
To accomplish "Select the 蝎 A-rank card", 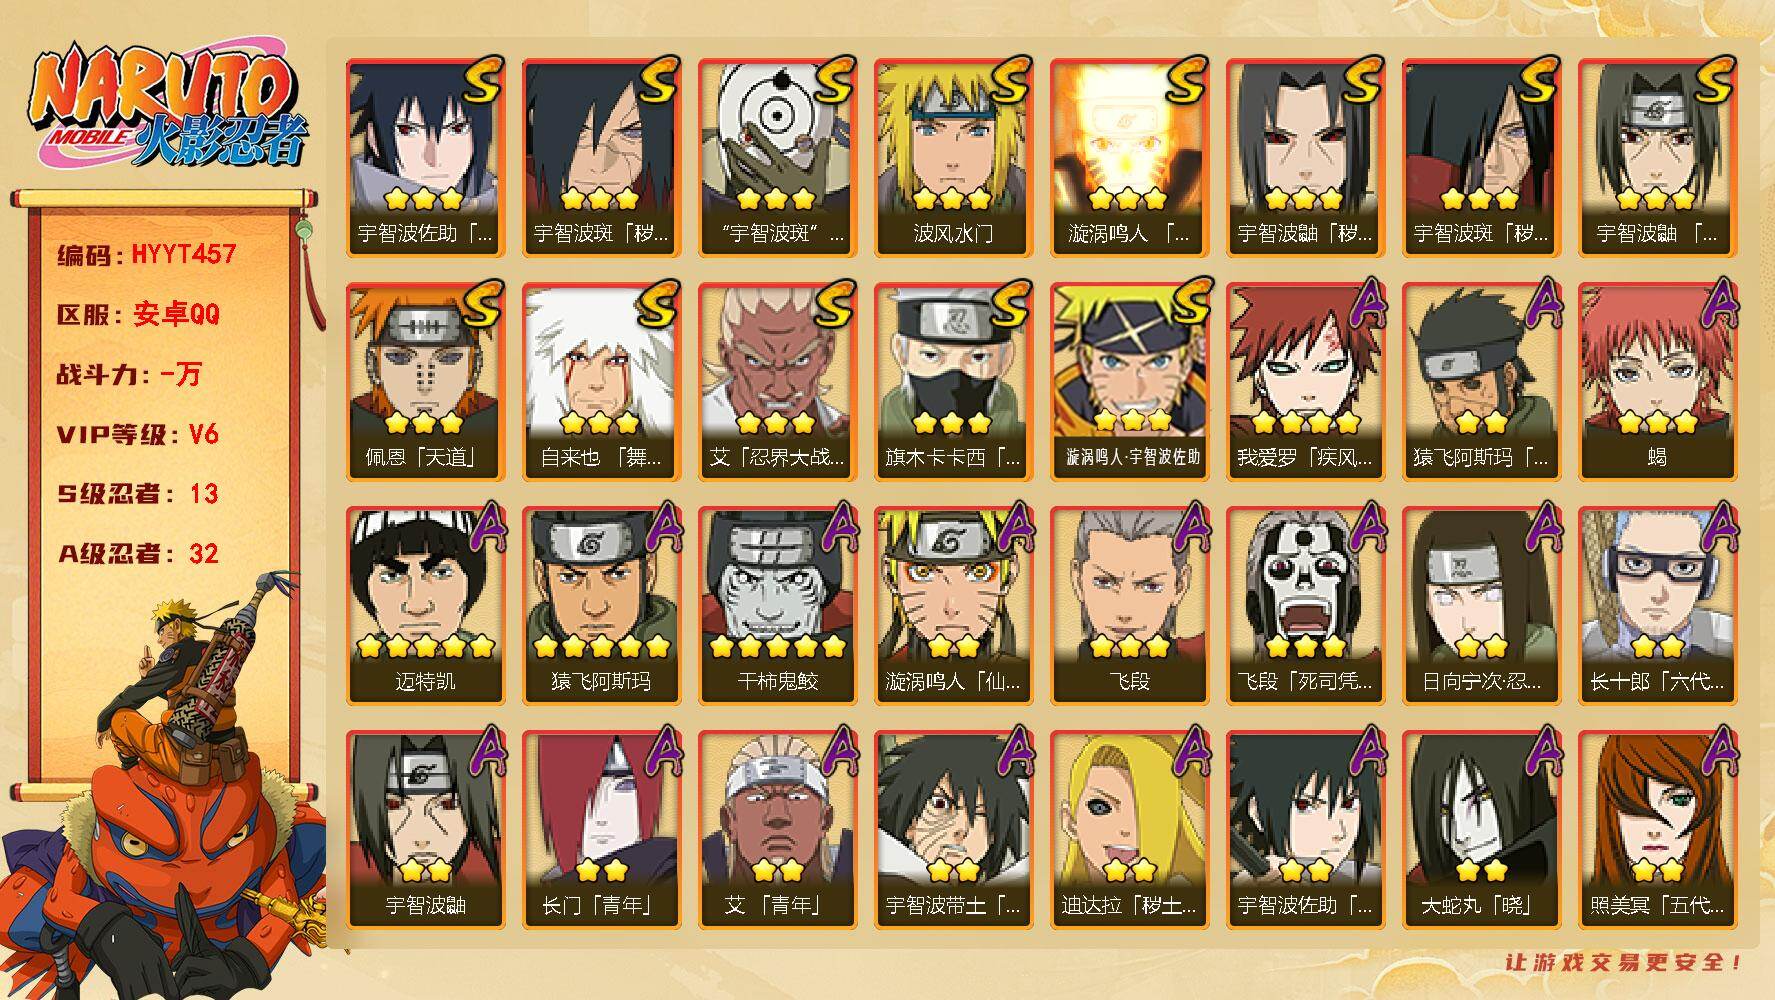I will tap(1657, 382).
